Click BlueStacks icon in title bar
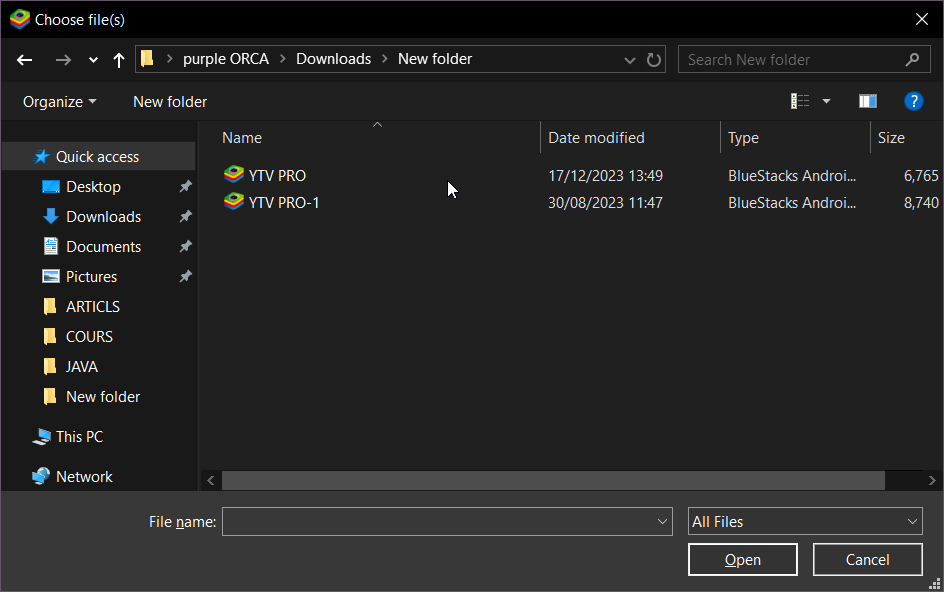This screenshot has width=944, height=592. (x=20, y=19)
